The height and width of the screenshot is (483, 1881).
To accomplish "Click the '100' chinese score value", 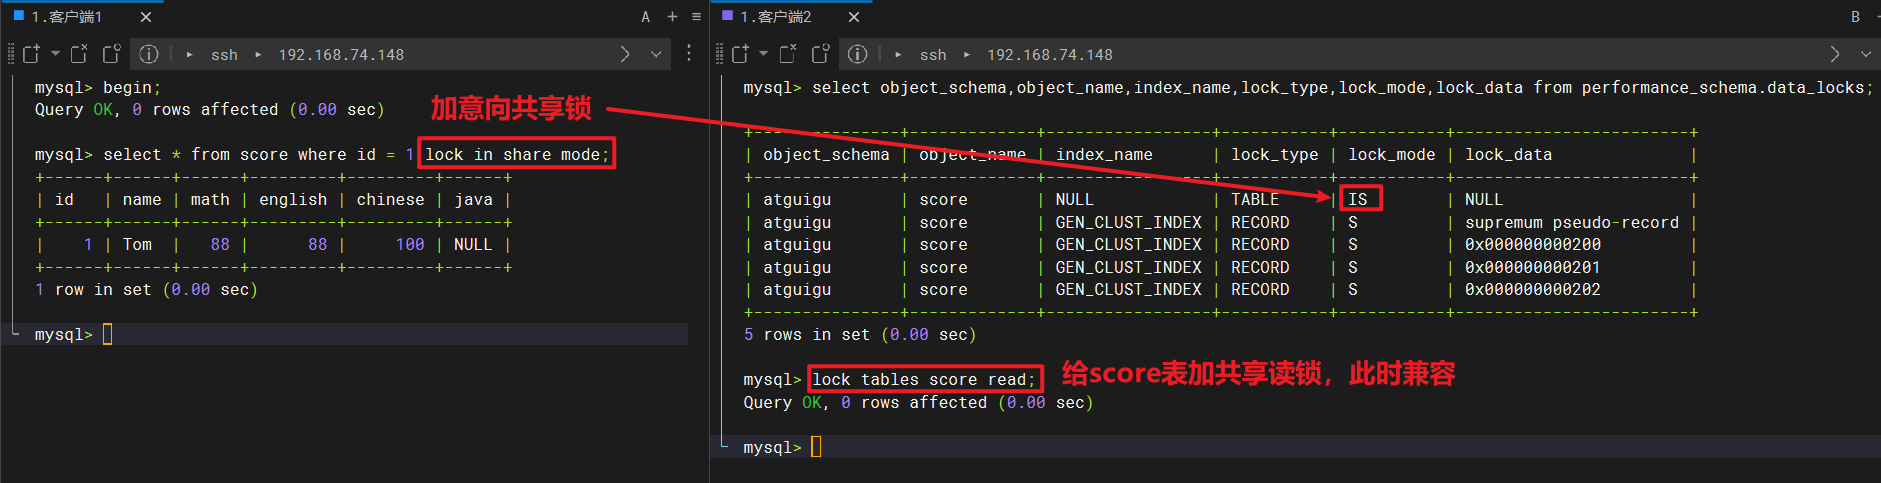I will [x=410, y=244].
